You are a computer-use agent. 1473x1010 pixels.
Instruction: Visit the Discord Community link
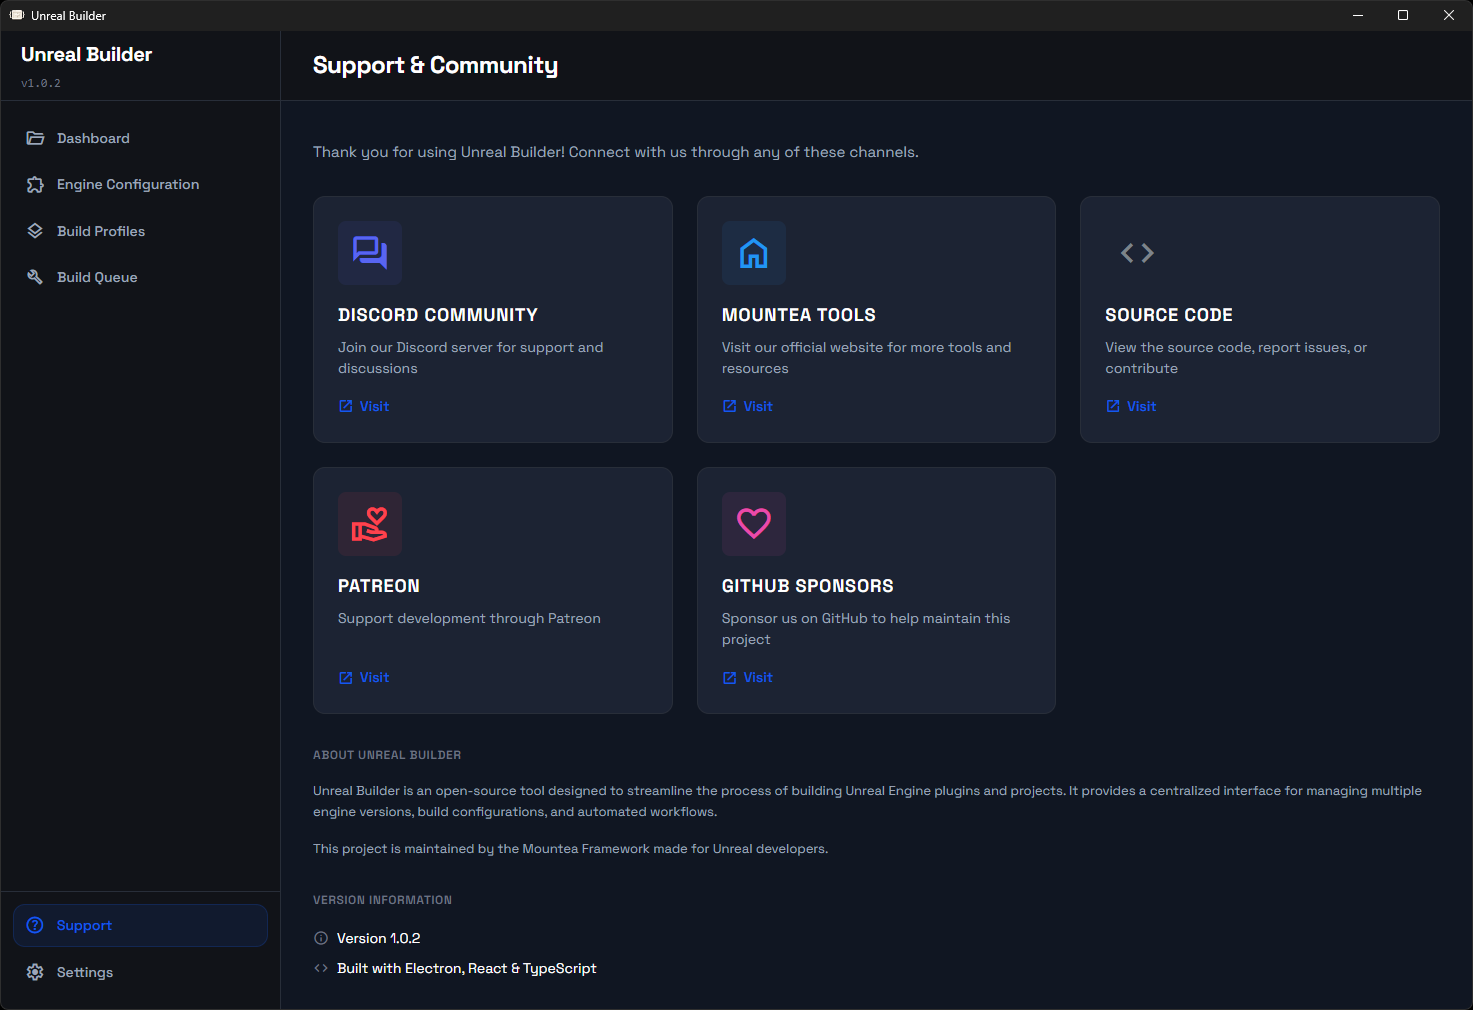click(x=364, y=406)
